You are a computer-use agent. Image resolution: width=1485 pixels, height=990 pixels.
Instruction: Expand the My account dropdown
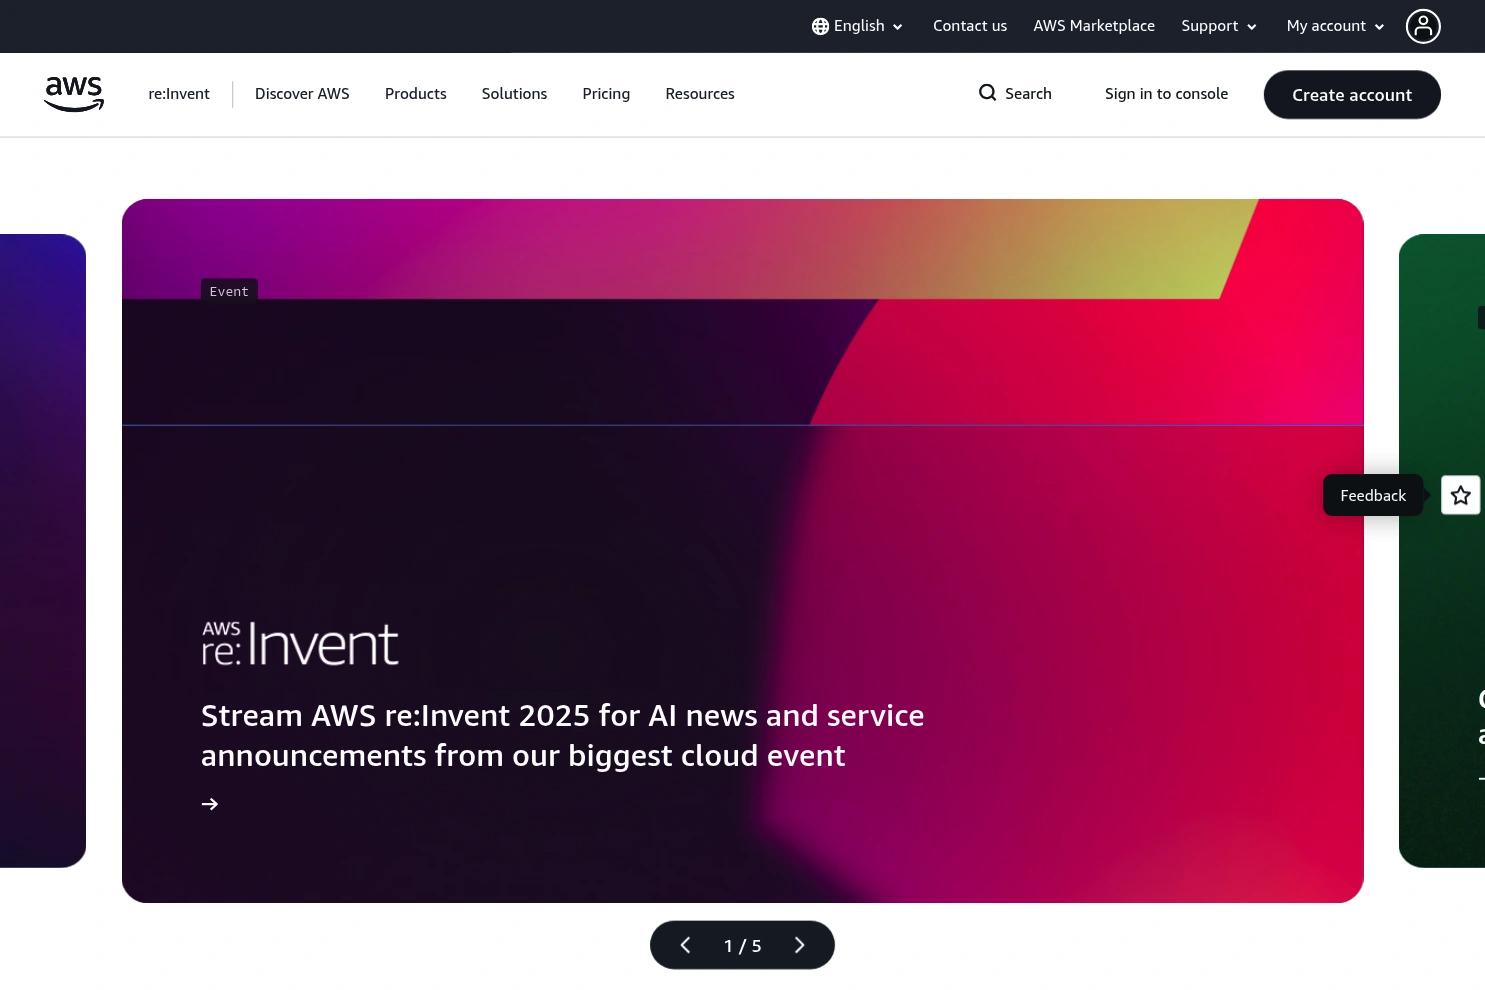[1335, 26]
